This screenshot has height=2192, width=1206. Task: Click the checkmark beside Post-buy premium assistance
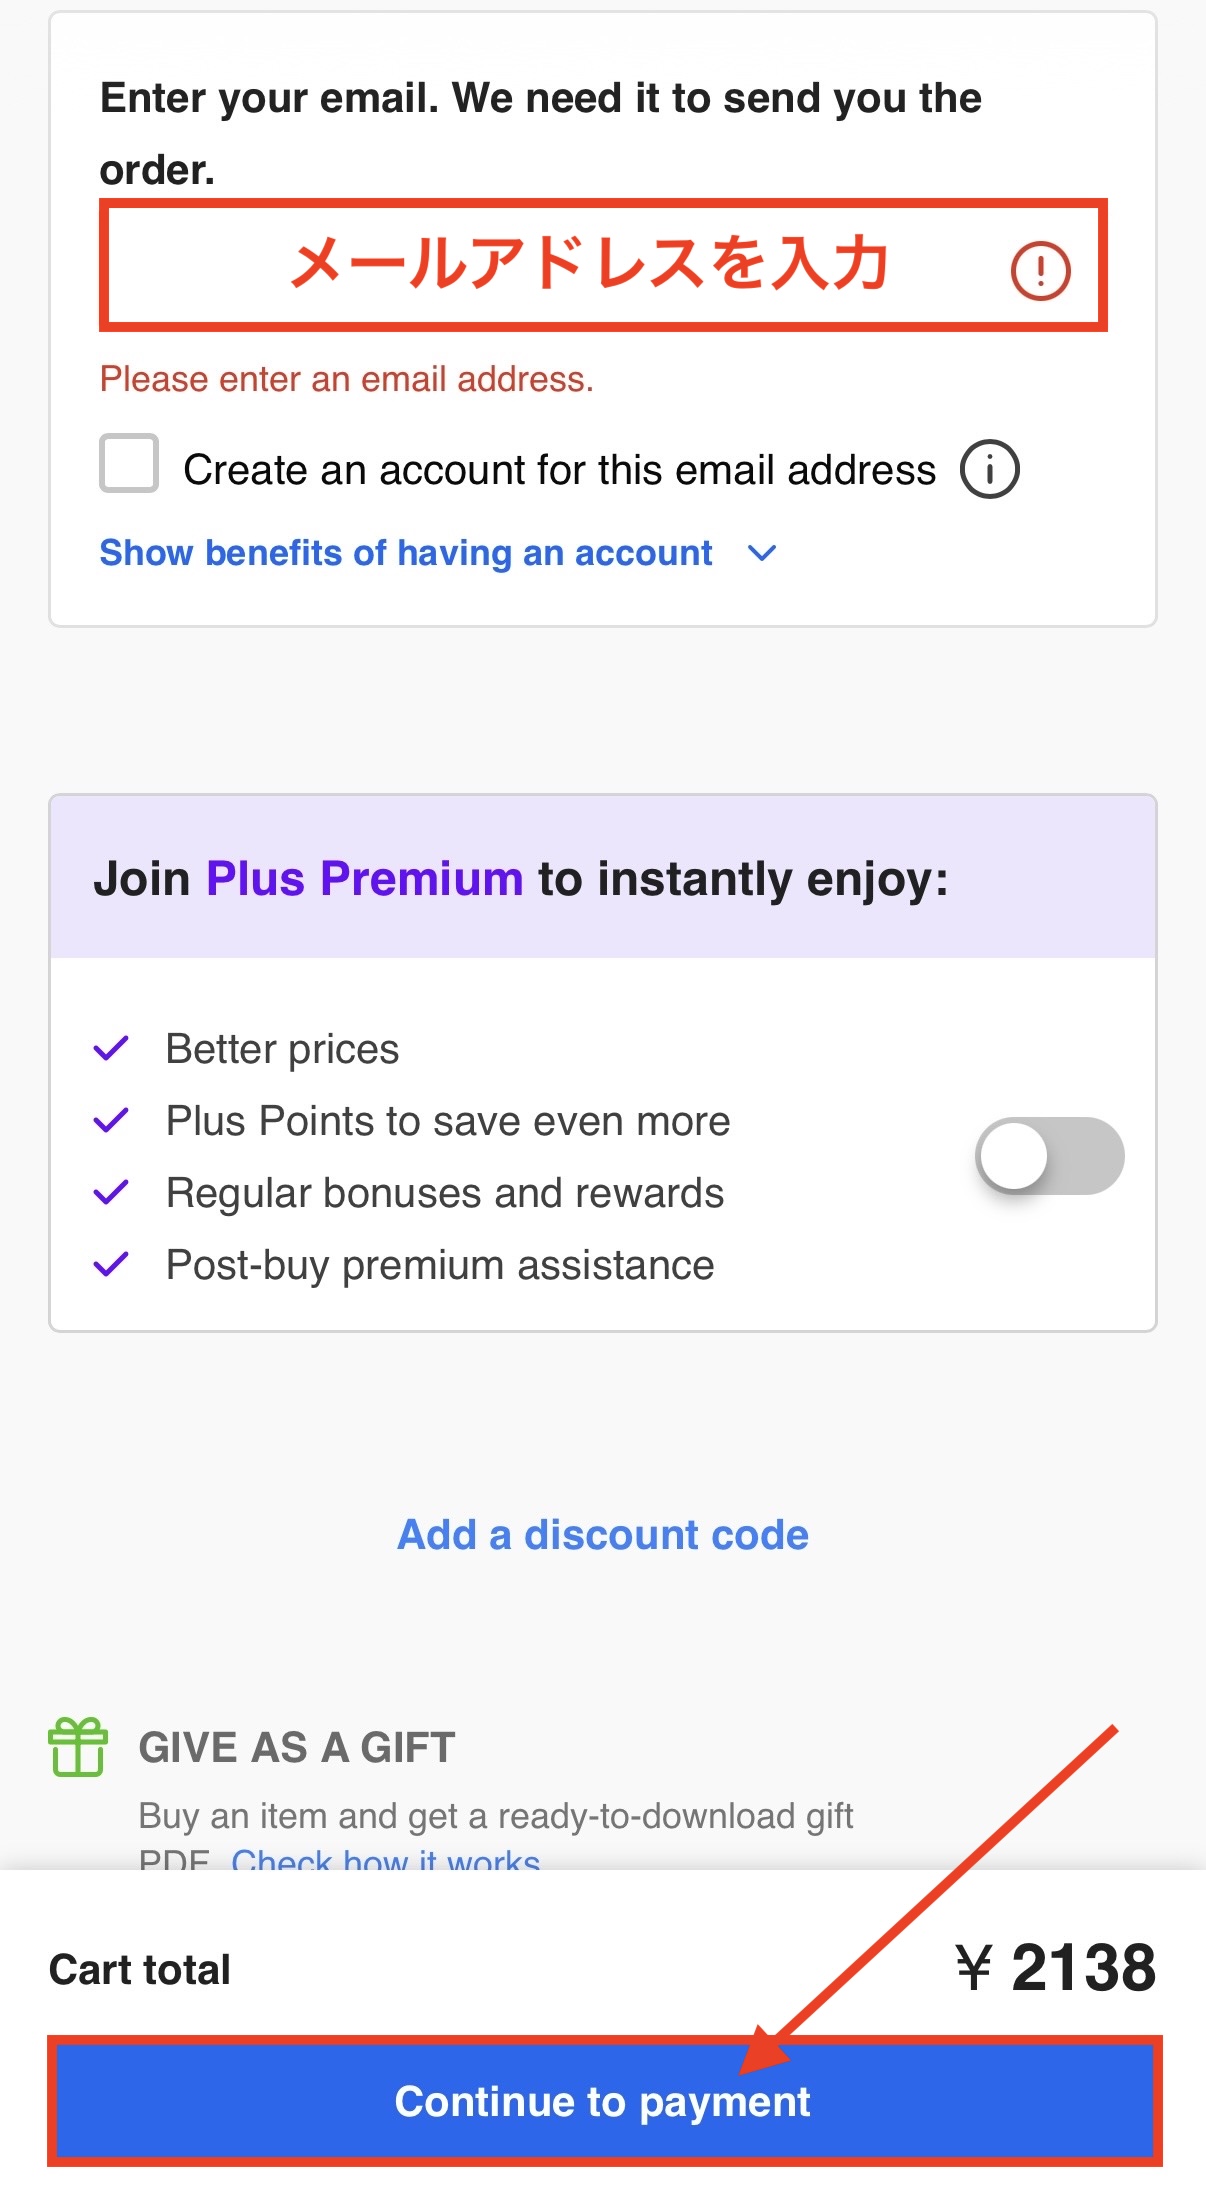click(x=111, y=1265)
